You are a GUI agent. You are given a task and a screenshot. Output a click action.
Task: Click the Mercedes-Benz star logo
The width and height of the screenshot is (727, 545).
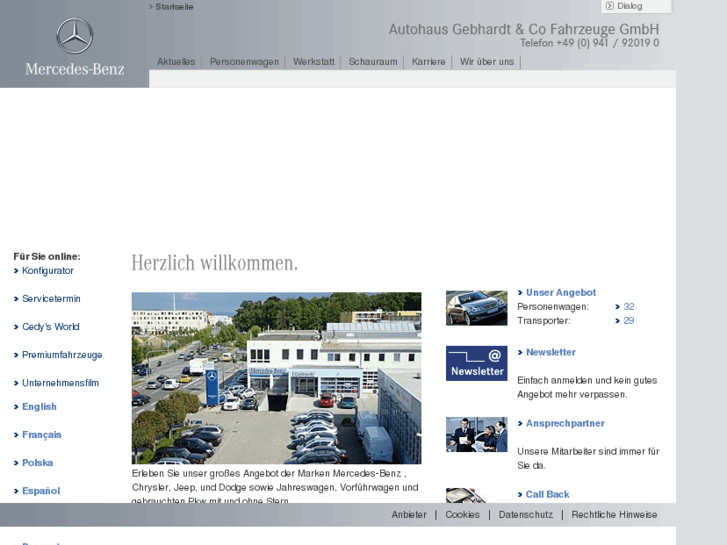tap(75, 36)
